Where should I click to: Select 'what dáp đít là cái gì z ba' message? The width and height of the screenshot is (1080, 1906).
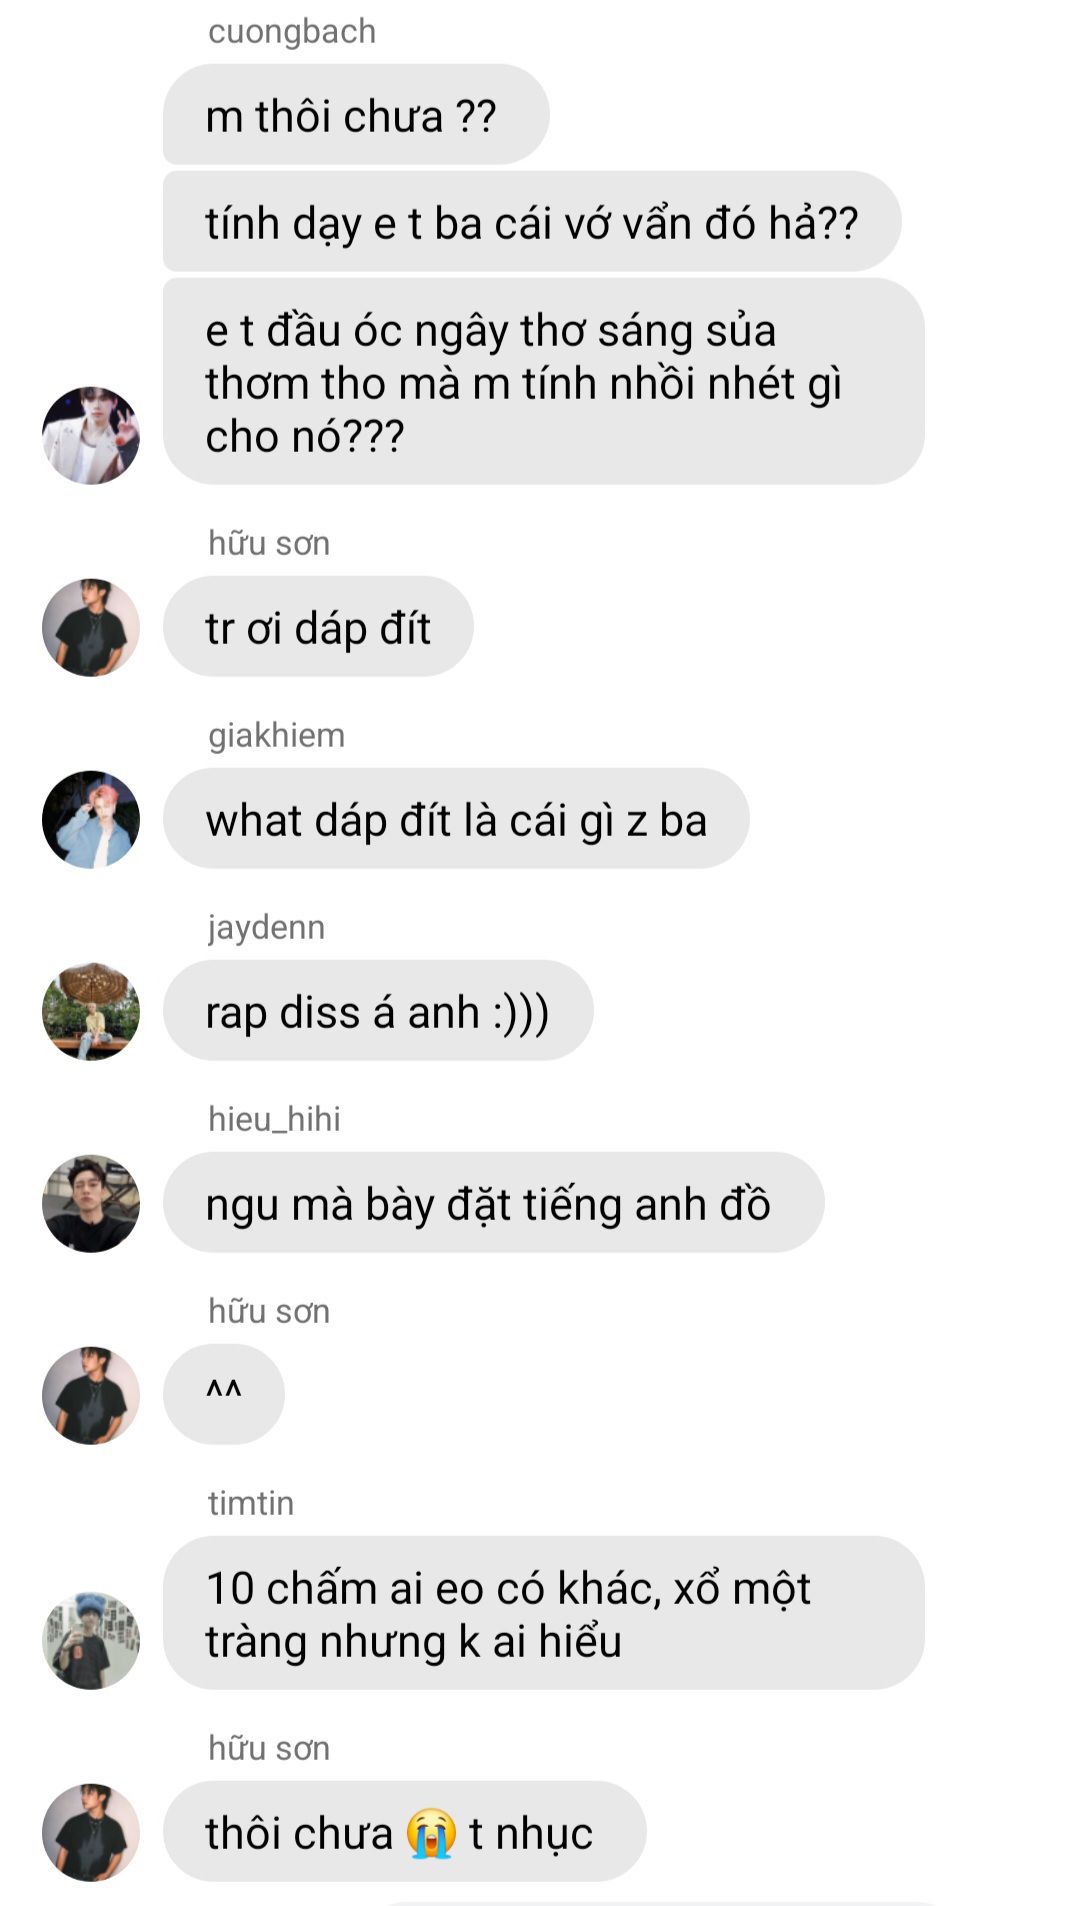[456, 819]
